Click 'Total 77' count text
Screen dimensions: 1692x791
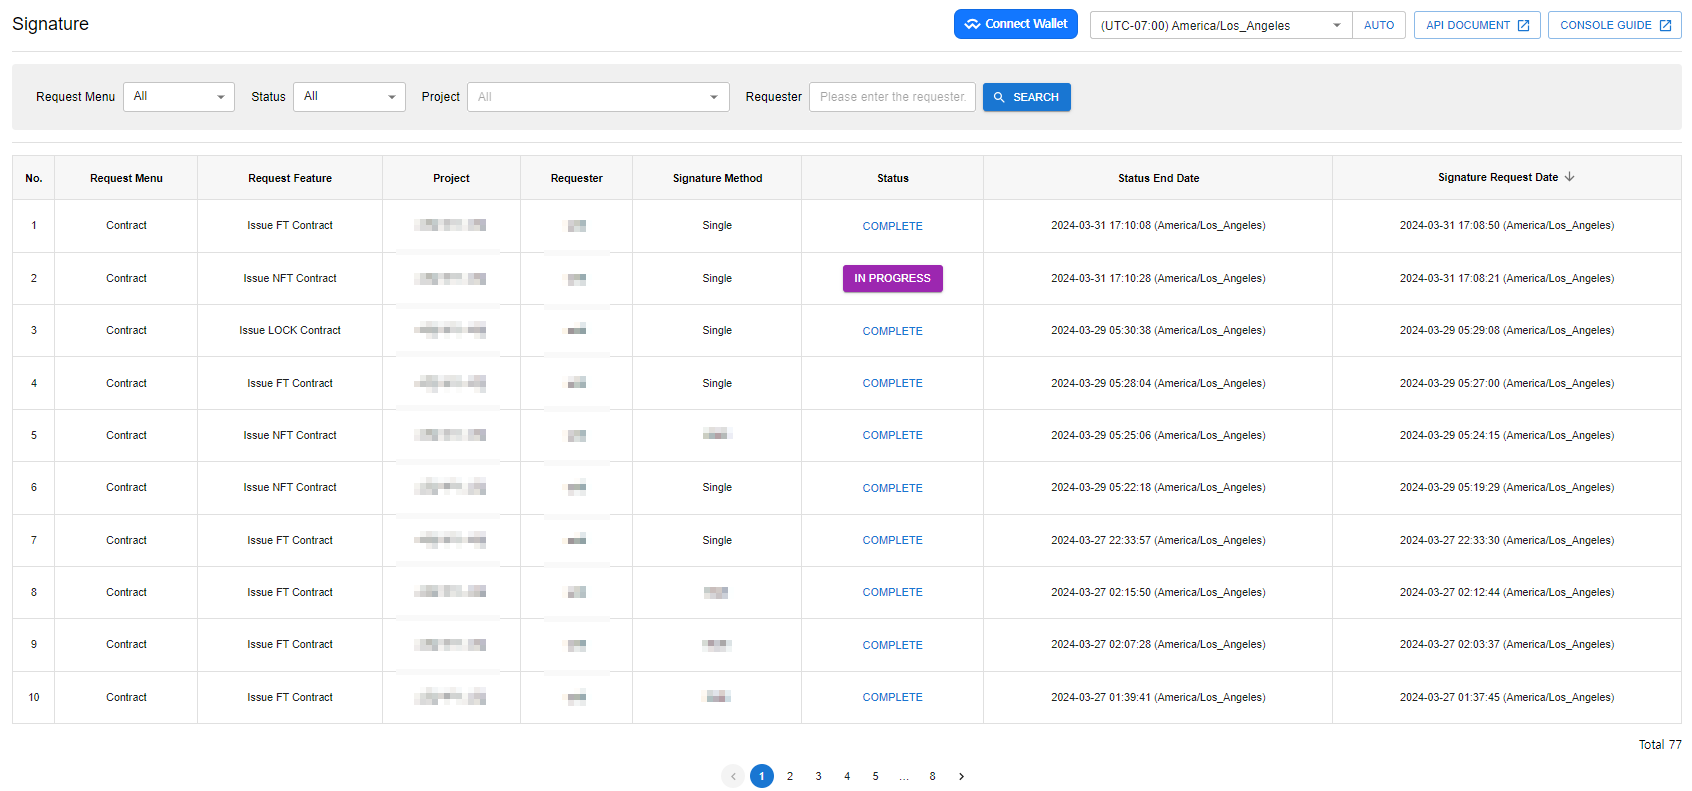(1660, 745)
